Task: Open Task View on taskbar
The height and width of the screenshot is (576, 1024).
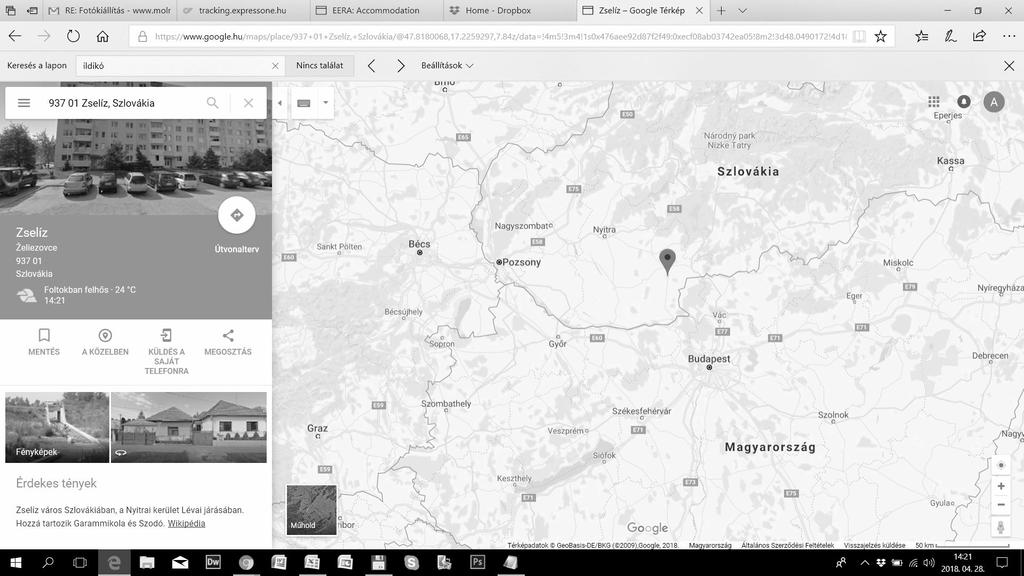Action: coord(80,562)
